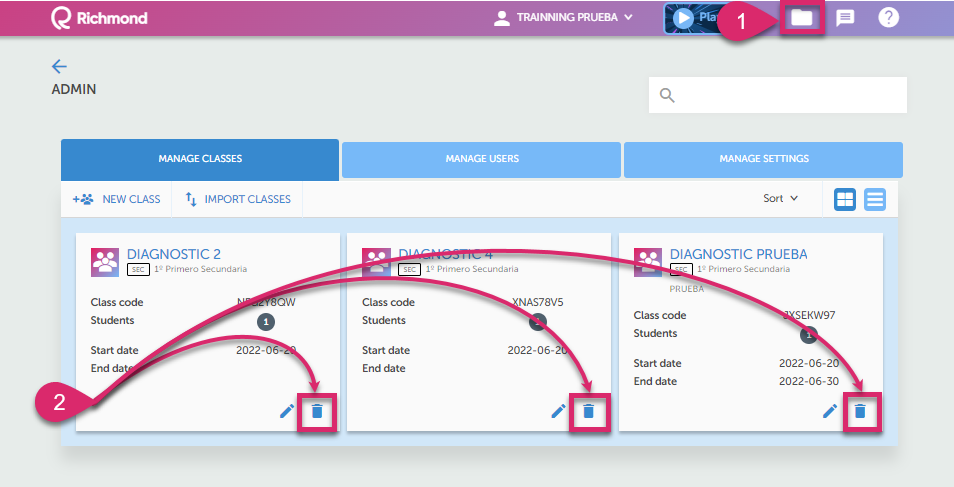
Task: Expand the Sort dropdown
Action: coord(780,199)
